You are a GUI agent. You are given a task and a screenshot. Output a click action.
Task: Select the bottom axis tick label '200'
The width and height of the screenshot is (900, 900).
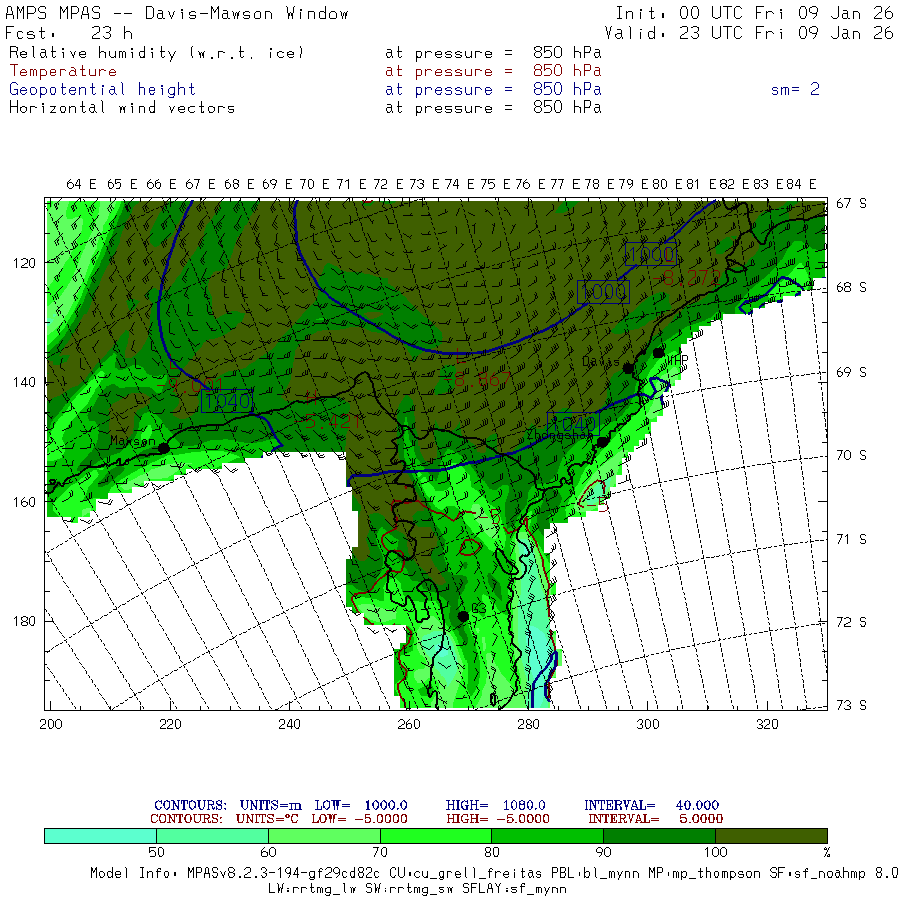(x=51, y=724)
